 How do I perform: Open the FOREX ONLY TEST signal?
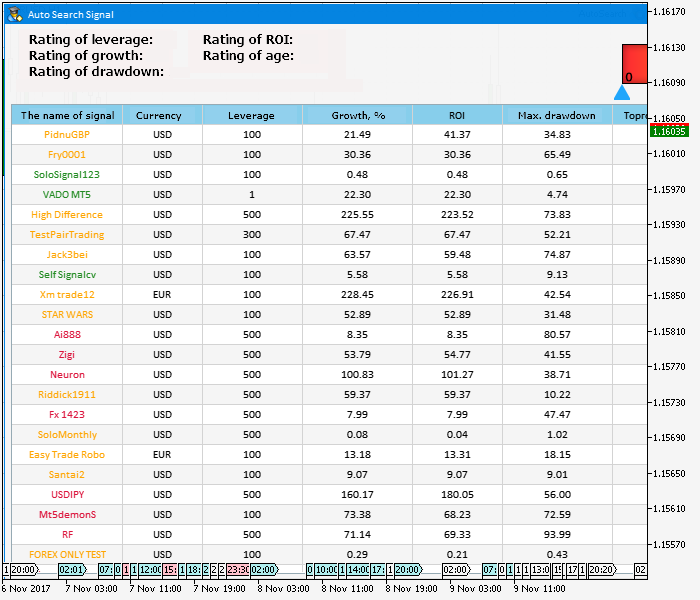pyautogui.click(x=67, y=554)
